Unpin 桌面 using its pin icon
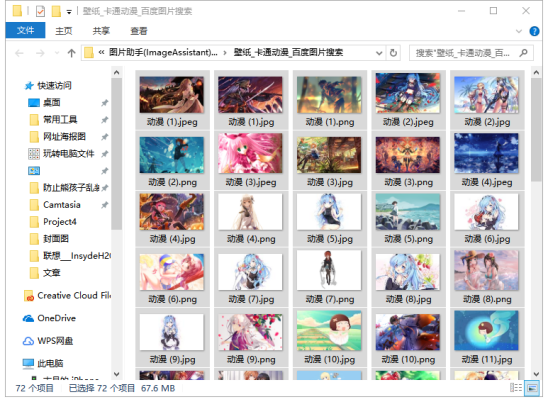The width and height of the screenshot is (548, 402). (x=104, y=103)
